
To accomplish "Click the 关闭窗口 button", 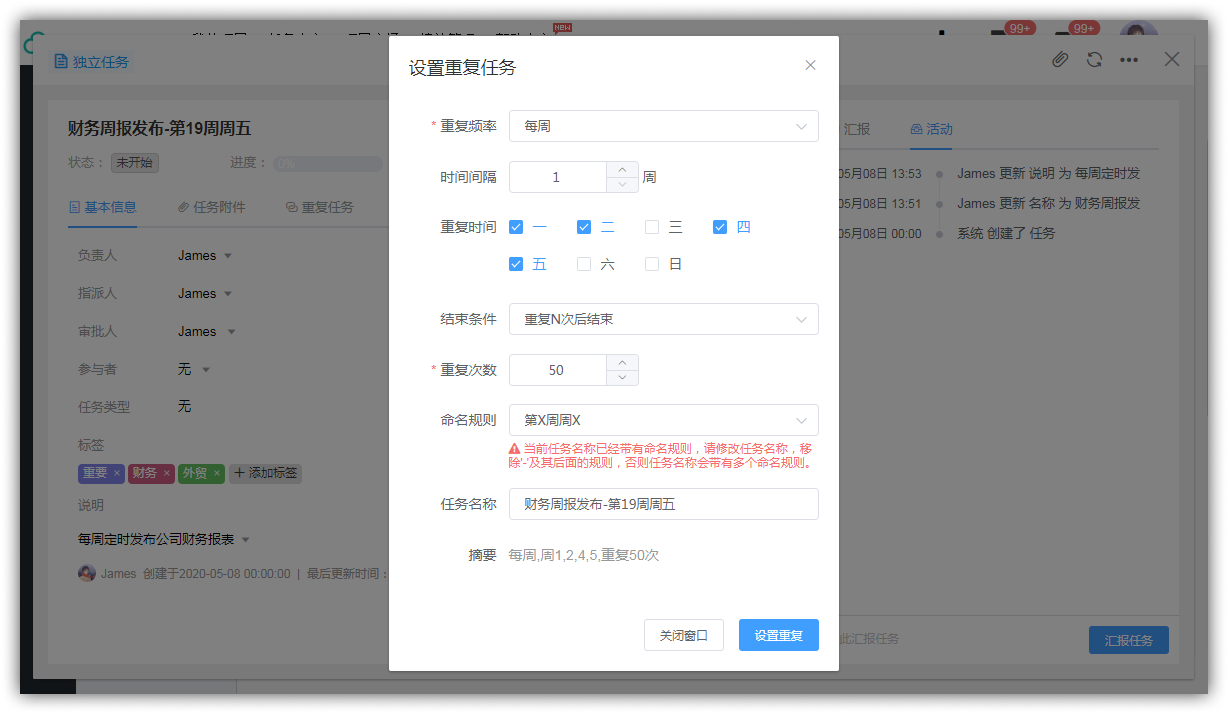I will [x=684, y=635].
